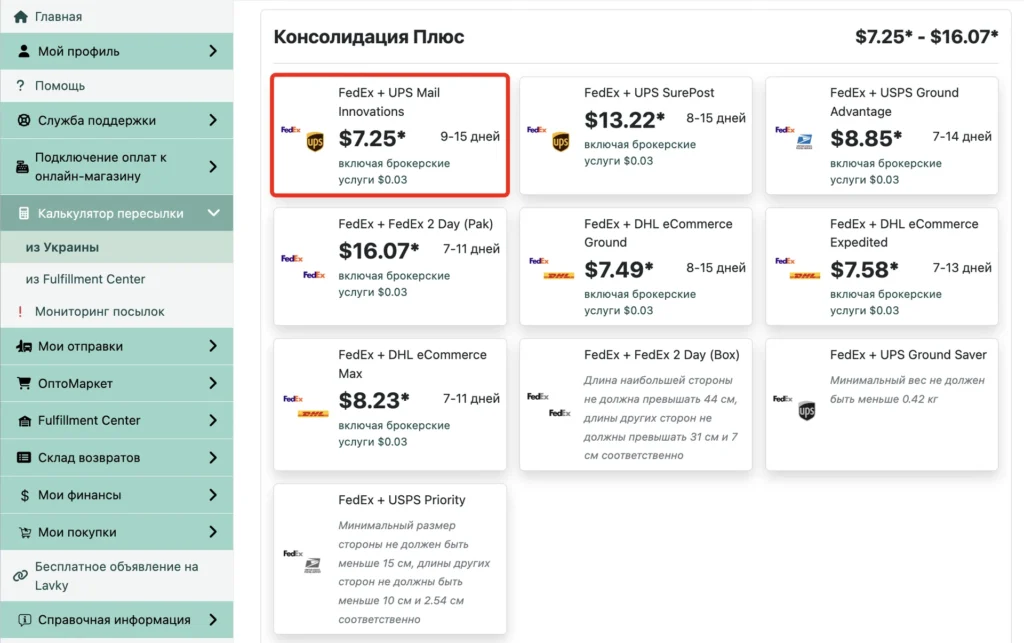This screenshot has width=1024, height=643.
Task: Click the cart icon of Мои покупки
Action: (24, 533)
